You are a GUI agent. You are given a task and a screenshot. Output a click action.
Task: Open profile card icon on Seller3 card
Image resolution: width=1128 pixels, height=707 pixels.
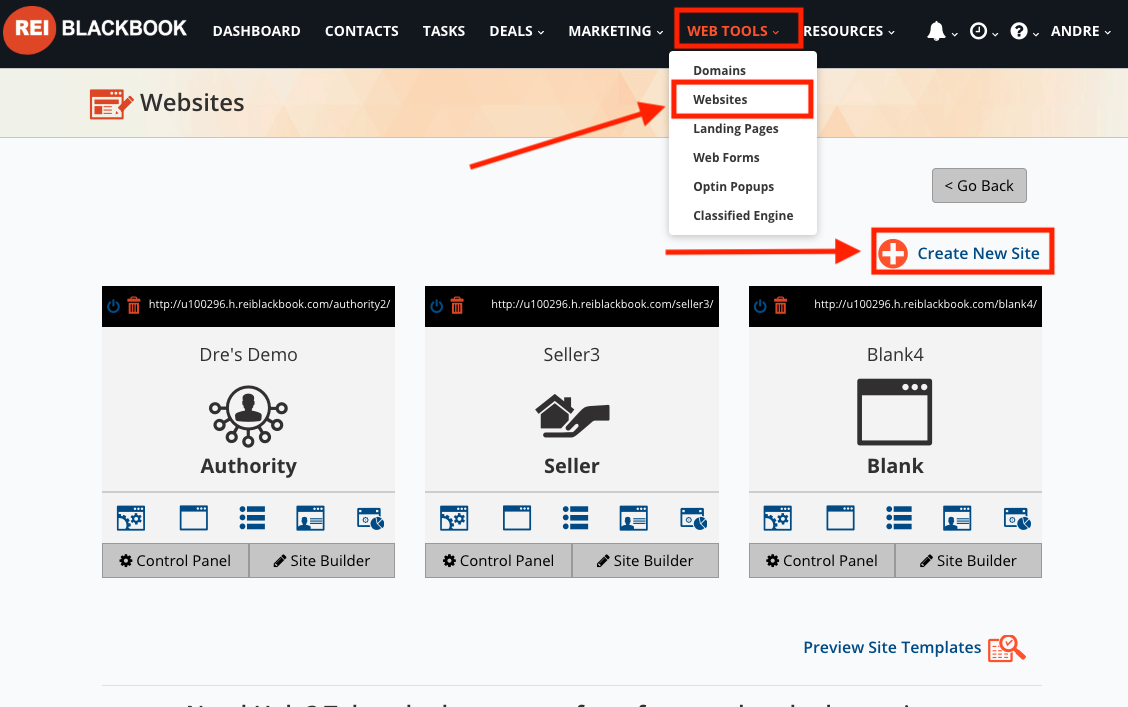633,518
